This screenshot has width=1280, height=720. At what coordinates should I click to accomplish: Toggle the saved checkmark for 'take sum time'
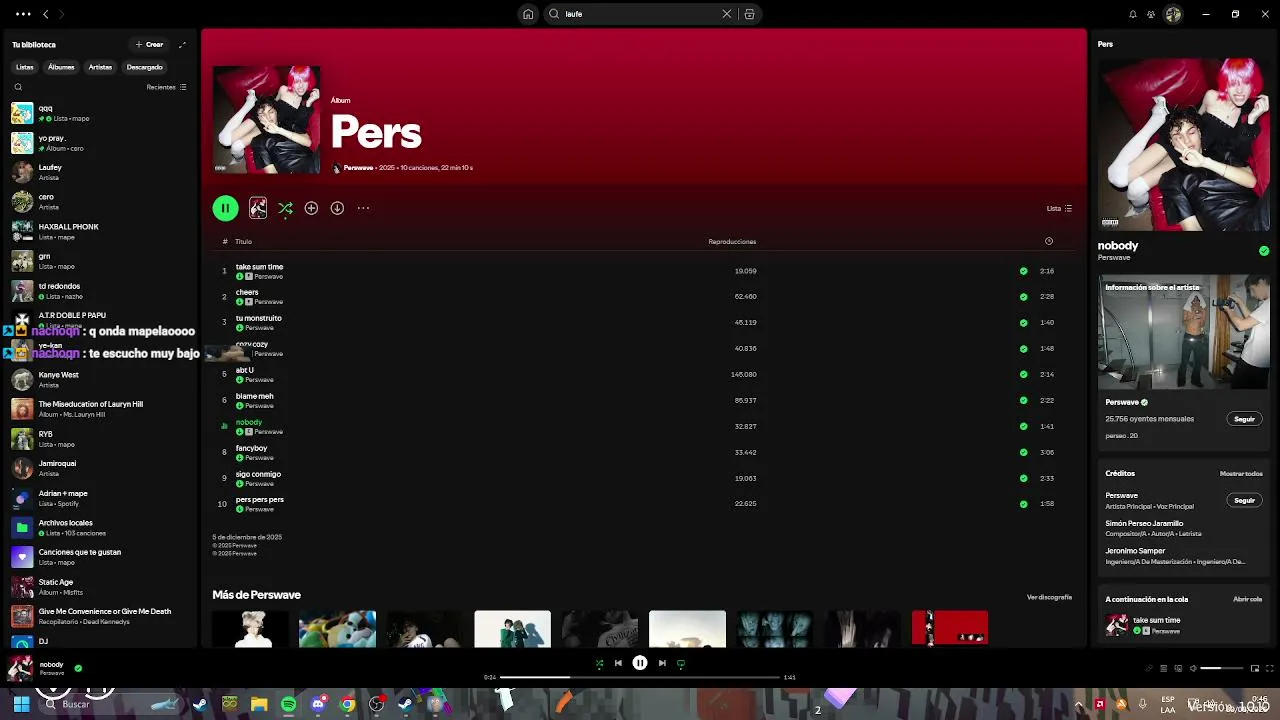[1023, 271]
